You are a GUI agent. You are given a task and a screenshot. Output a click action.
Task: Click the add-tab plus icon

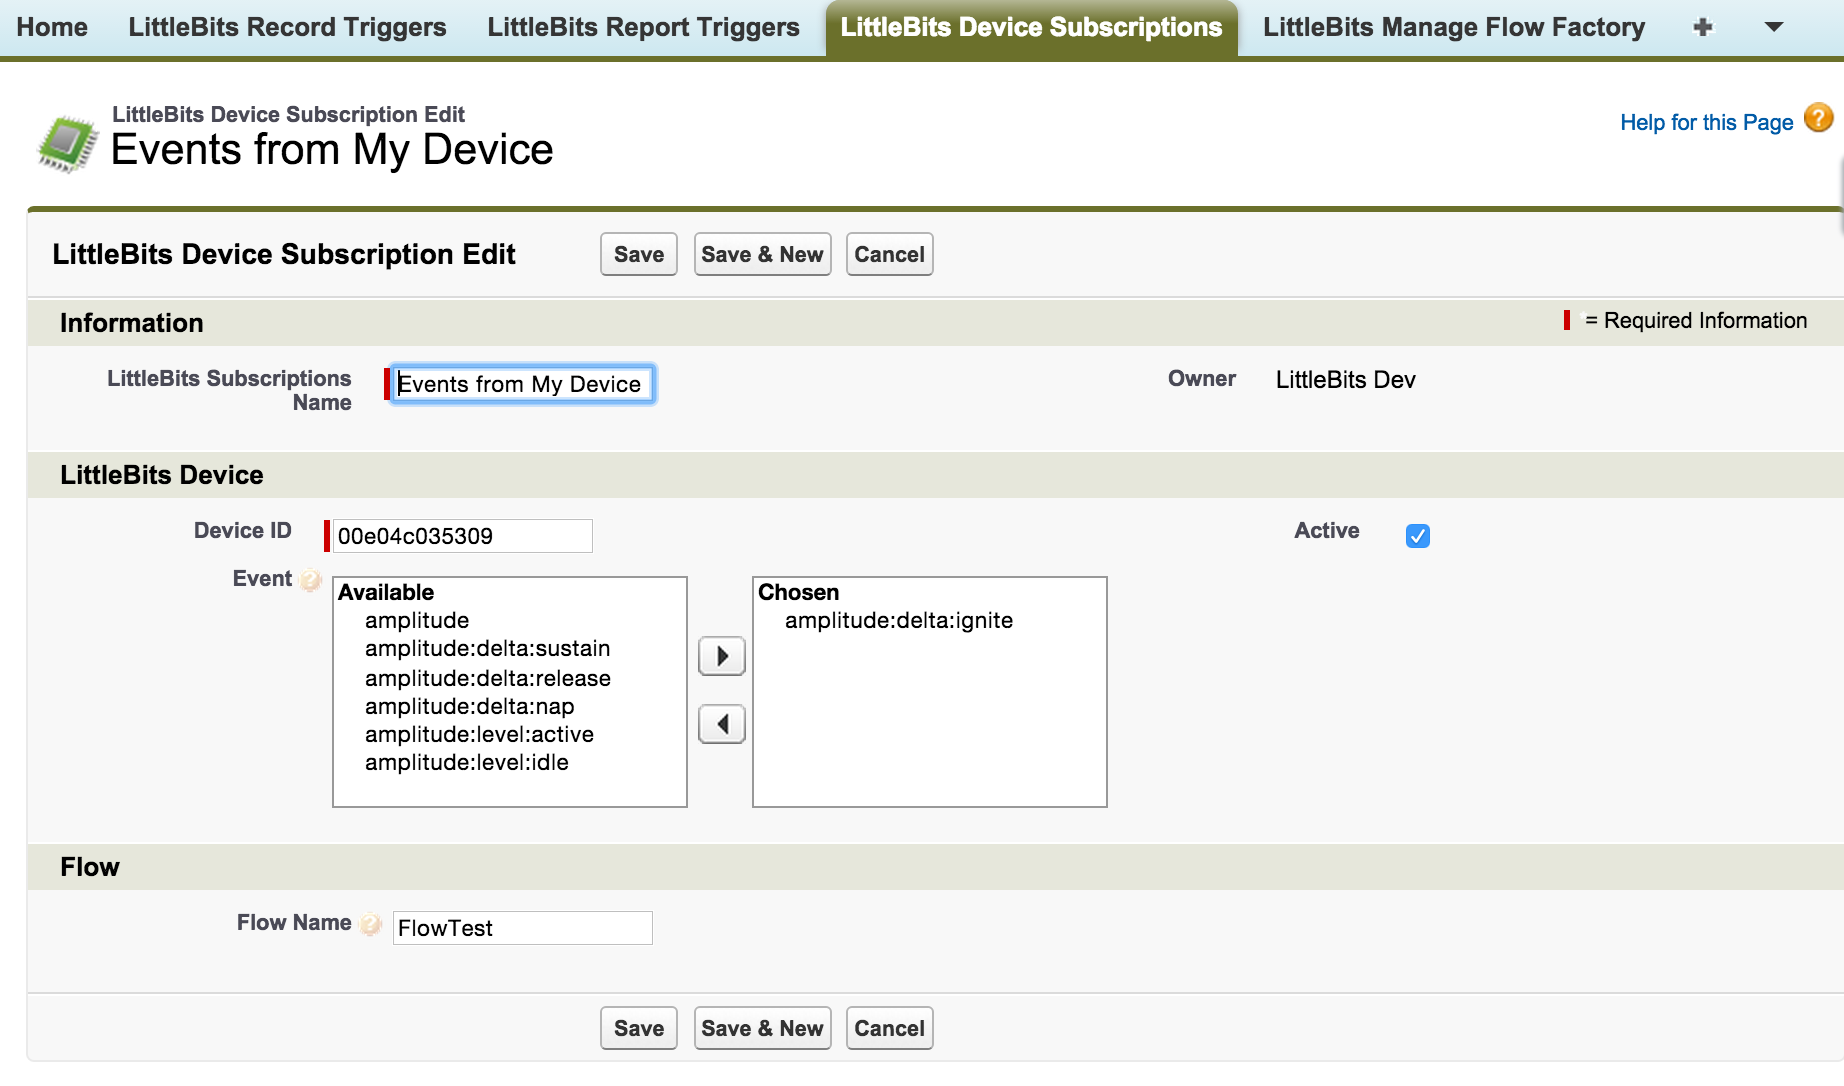click(x=1702, y=27)
